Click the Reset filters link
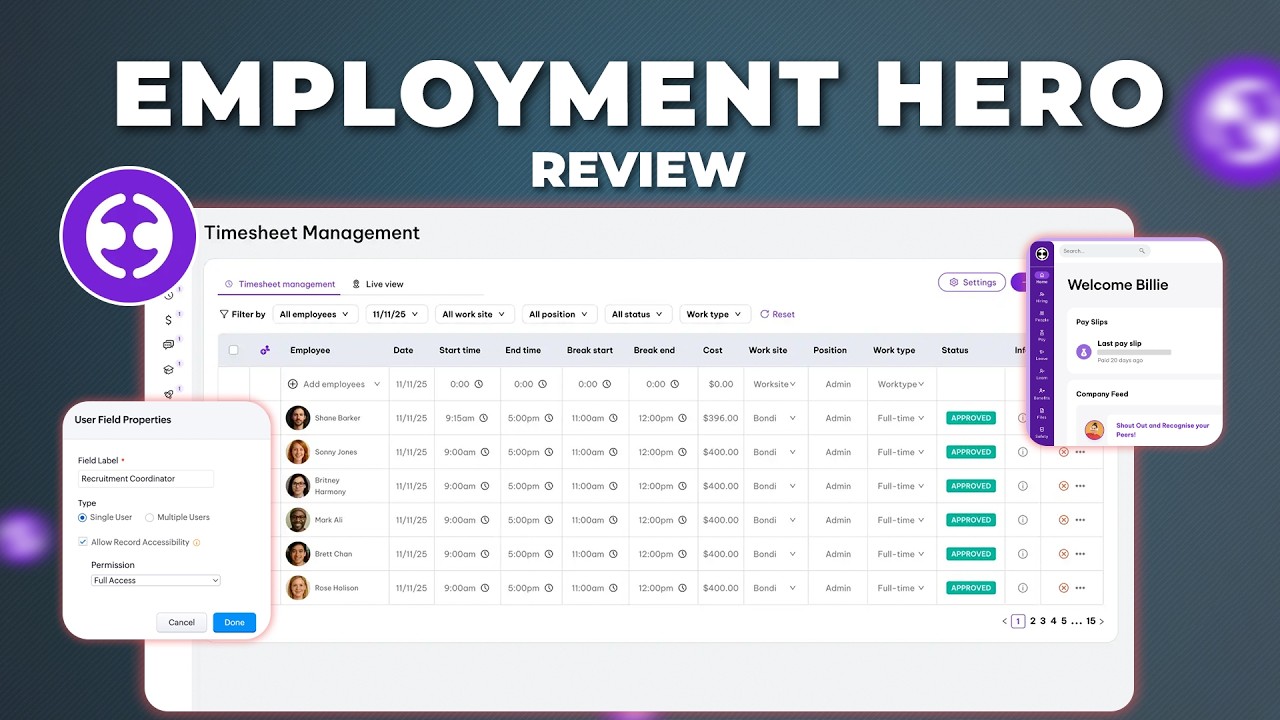 pyautogui.click(x=777, y=314)
